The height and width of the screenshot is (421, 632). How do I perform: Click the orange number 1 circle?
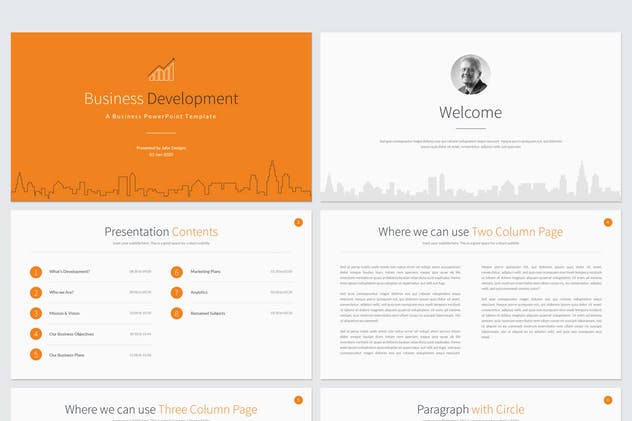coord(36,272)
